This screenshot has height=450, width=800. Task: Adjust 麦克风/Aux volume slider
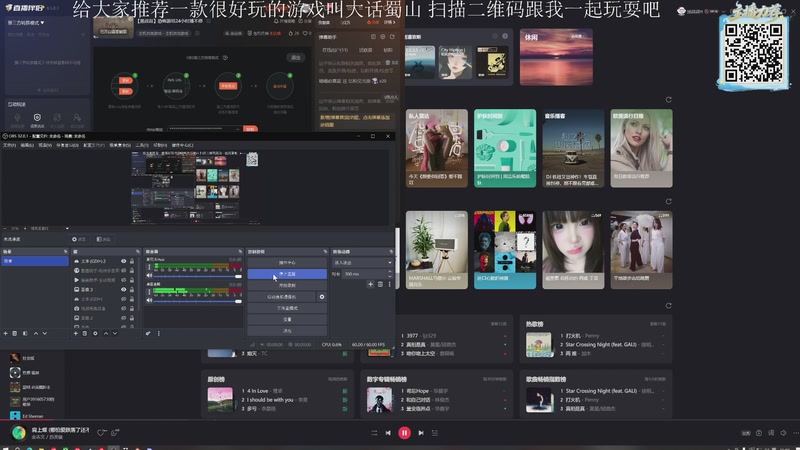click(x=198, y=276)
